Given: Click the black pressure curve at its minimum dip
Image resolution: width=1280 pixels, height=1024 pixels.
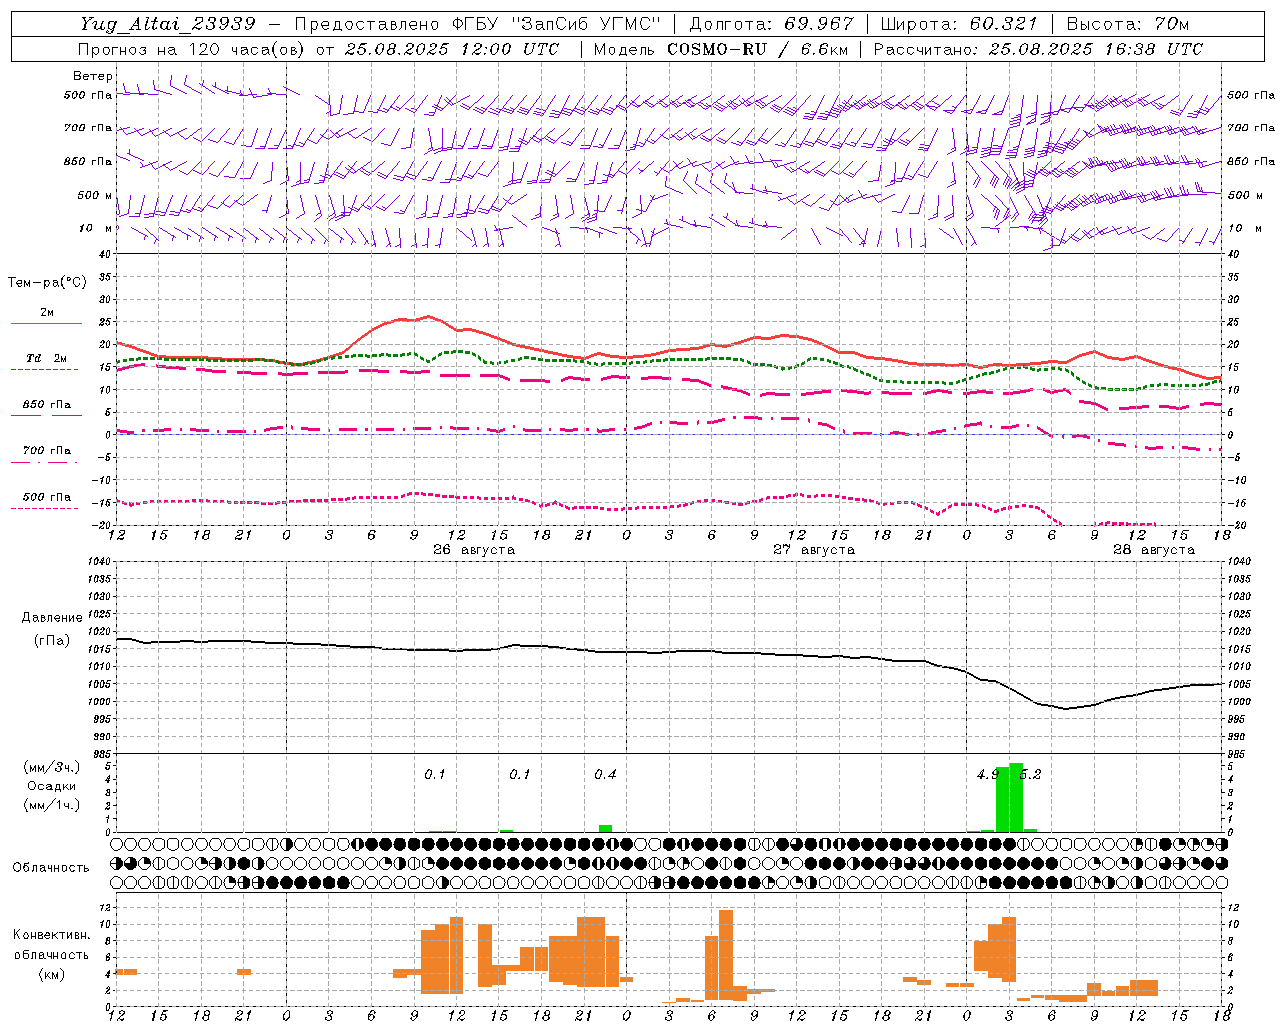Looking at the screenshot, I should (x=1066, y=708).
